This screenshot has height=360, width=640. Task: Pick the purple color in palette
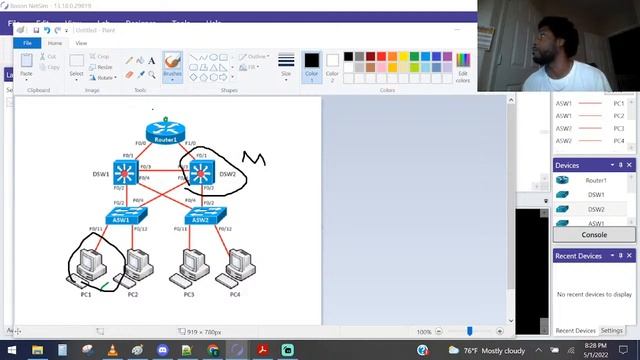[447, 56]
